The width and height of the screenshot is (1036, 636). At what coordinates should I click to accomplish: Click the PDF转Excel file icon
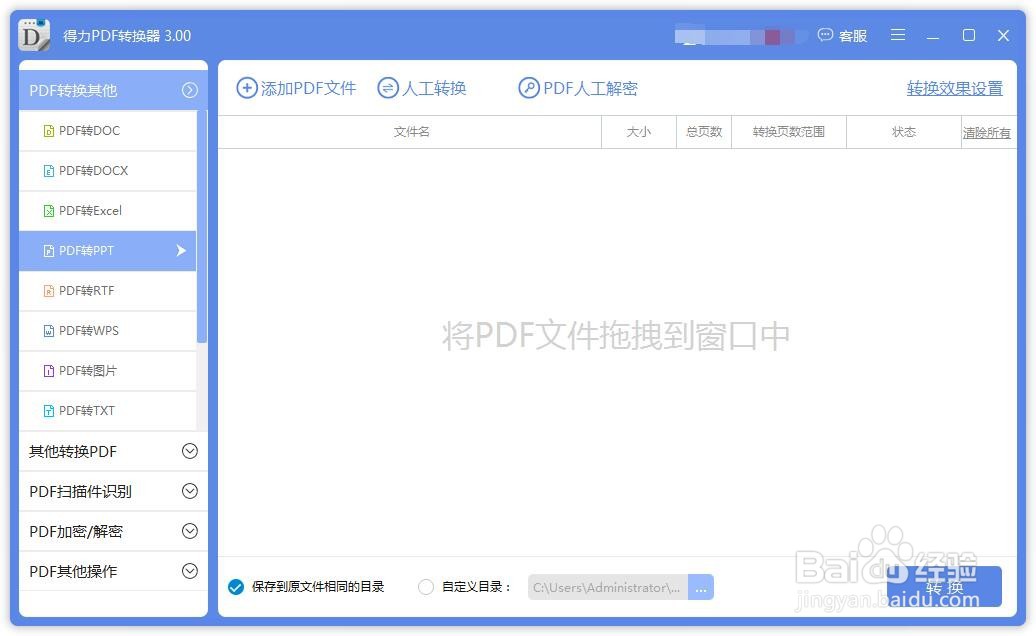point(49,211)
